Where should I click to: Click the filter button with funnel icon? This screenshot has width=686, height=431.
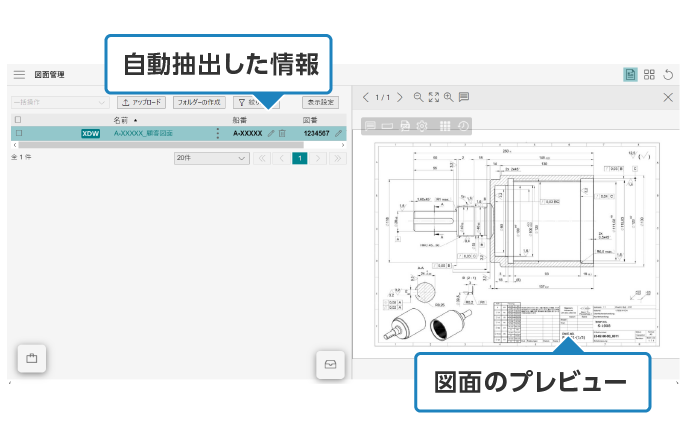(x=256, y=102)
